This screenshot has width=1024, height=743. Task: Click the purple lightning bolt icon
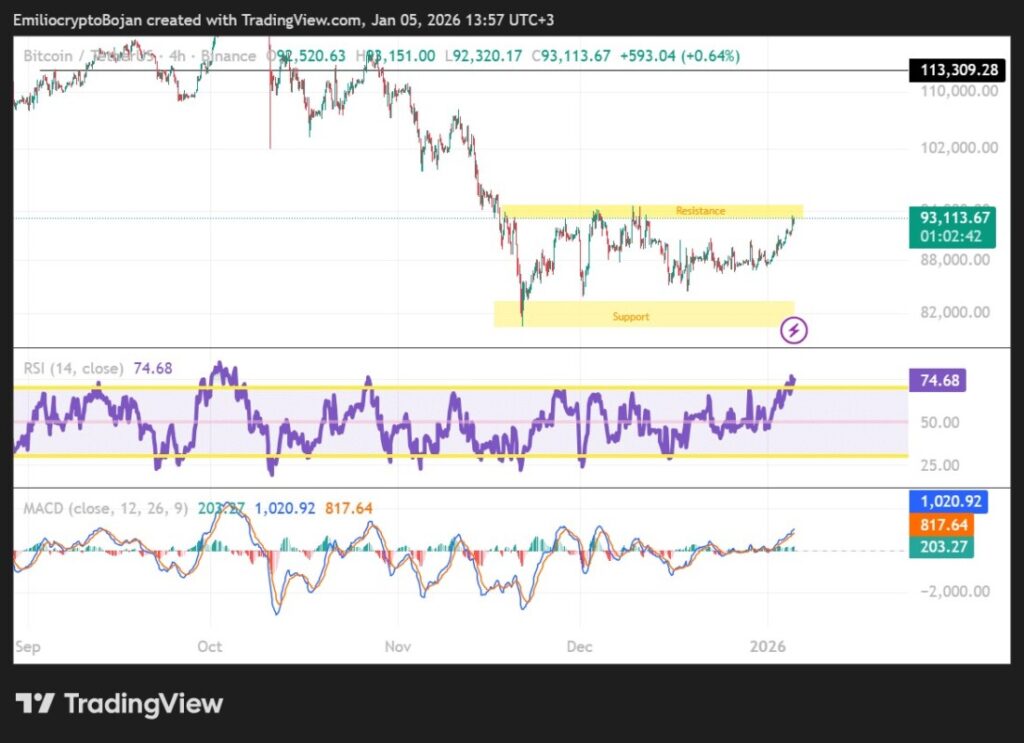point(794,330)
